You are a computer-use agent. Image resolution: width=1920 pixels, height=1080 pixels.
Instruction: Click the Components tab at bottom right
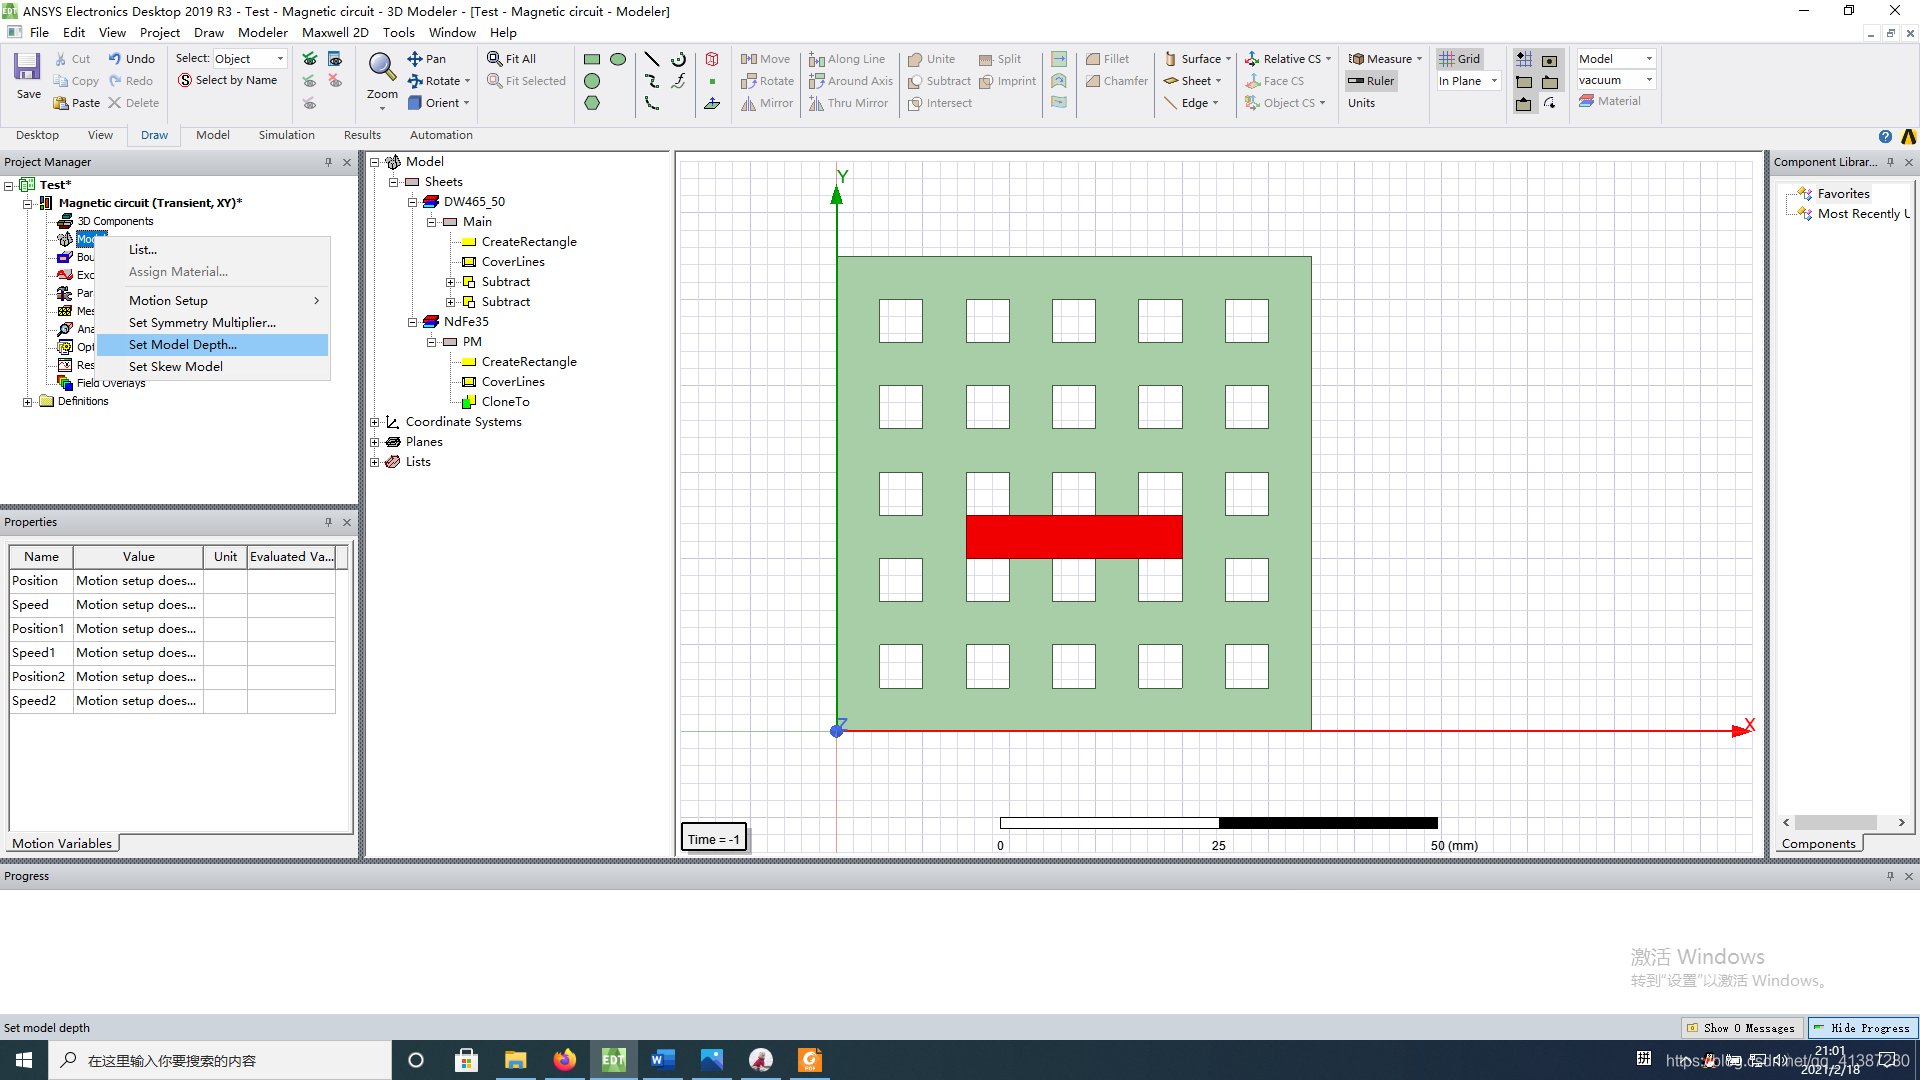click(x=1818, y=844)
